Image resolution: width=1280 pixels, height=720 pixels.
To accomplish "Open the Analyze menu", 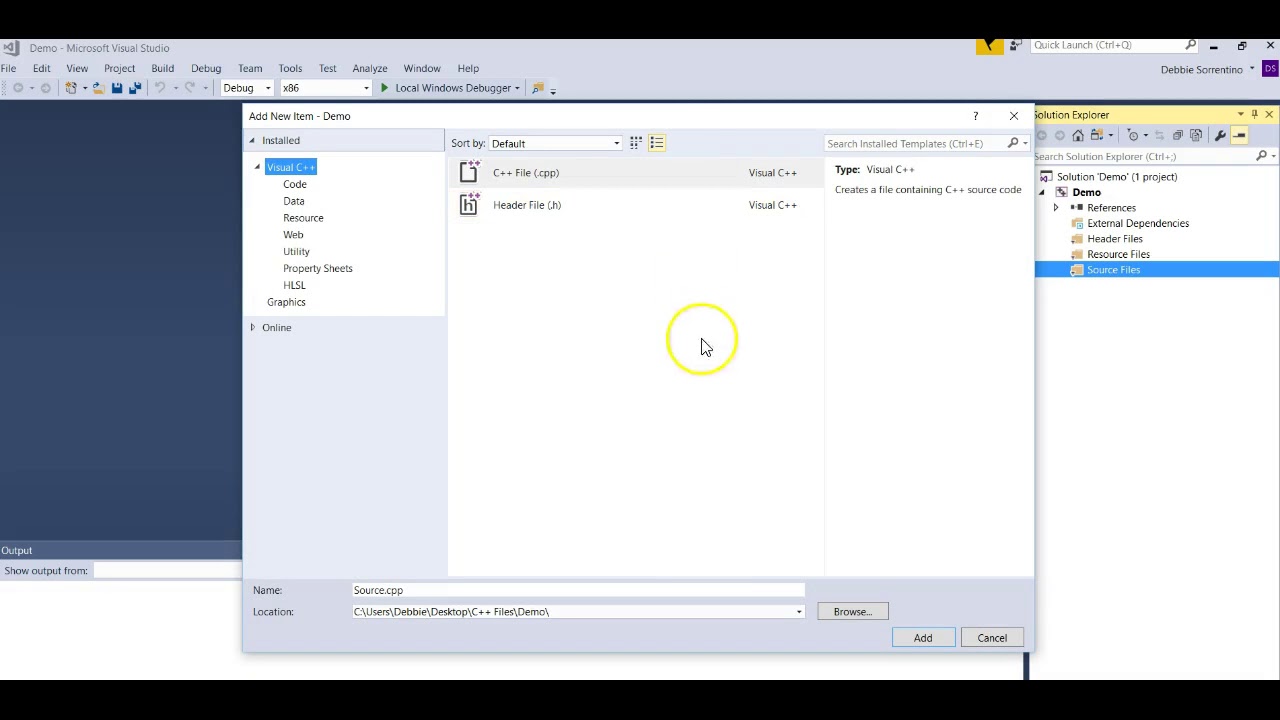I will [x=370, y=68].
